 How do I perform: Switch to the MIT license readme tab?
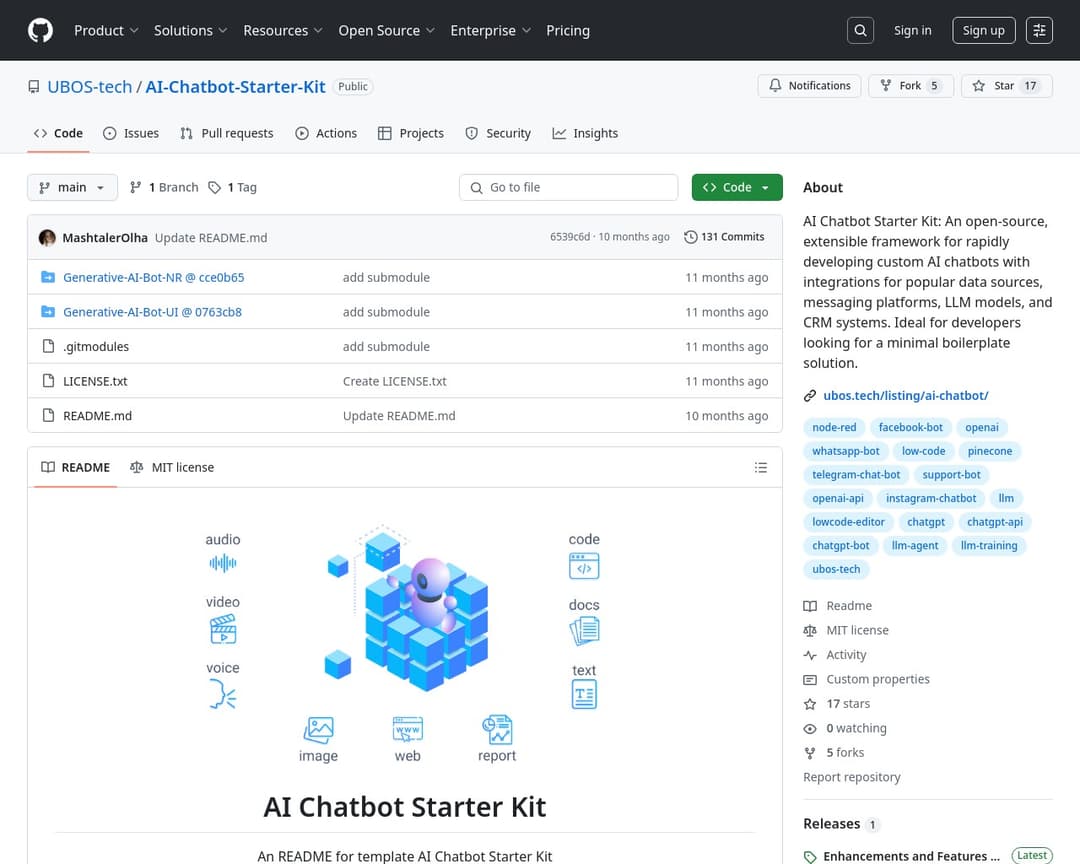tap(172, 468)
